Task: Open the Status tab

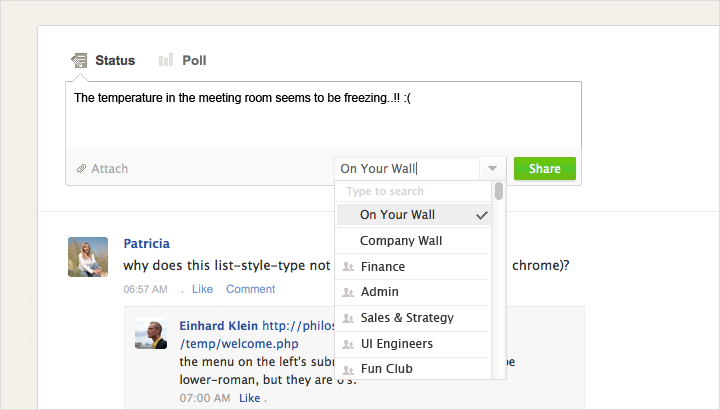Action: coord(115,61)
